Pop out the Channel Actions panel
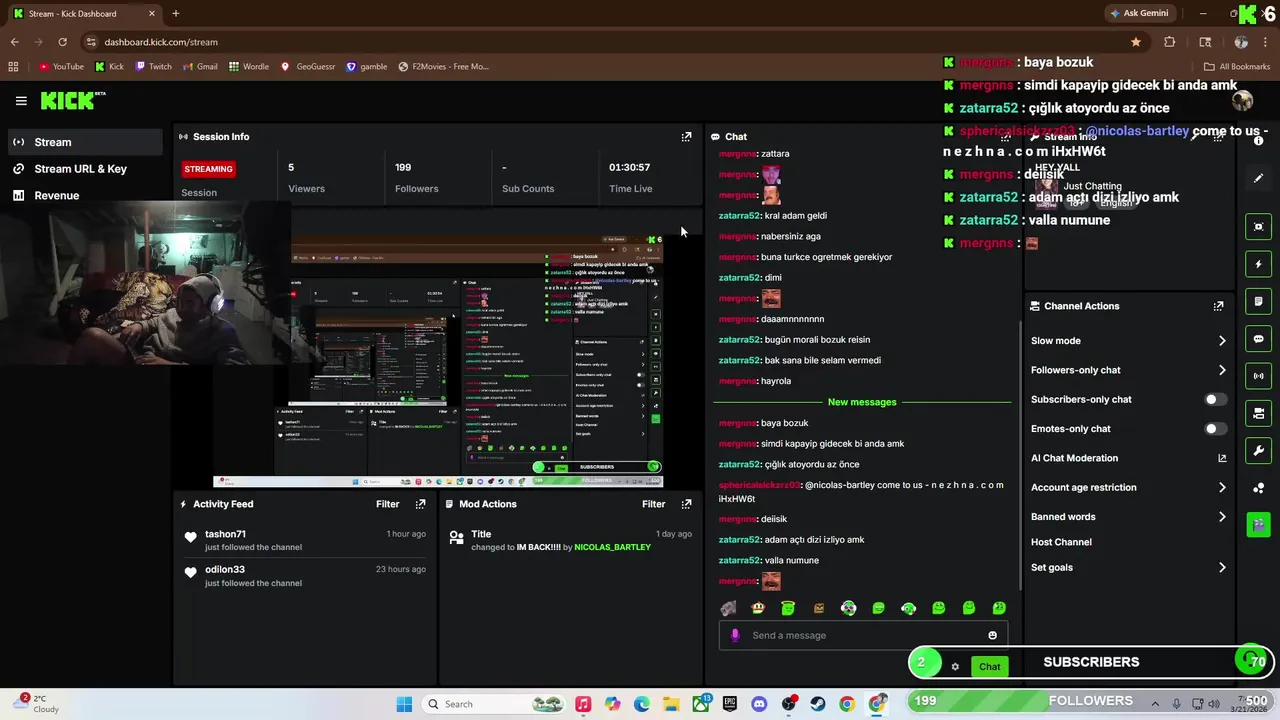 click(1218, 306)
